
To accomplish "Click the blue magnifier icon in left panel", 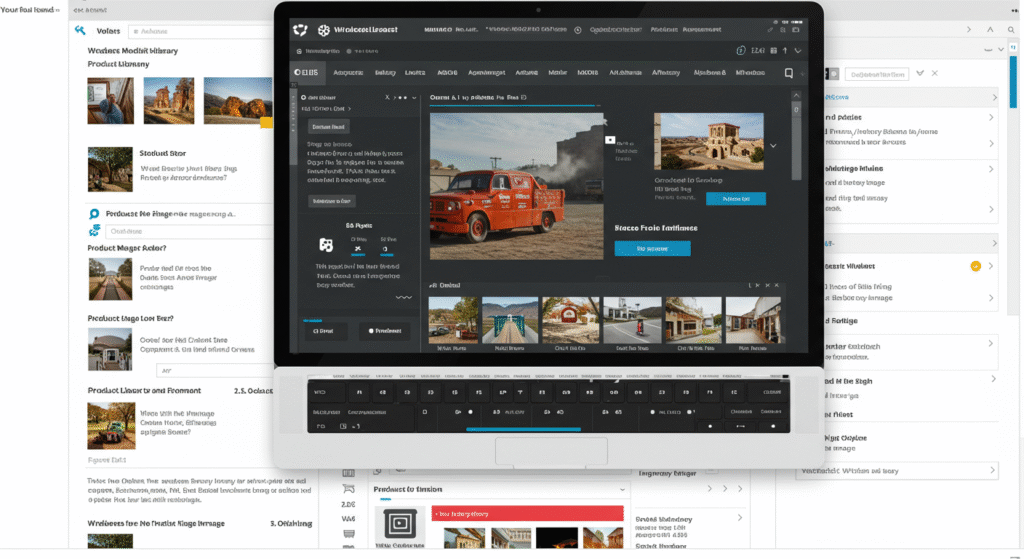I will (x=94, y=214).
